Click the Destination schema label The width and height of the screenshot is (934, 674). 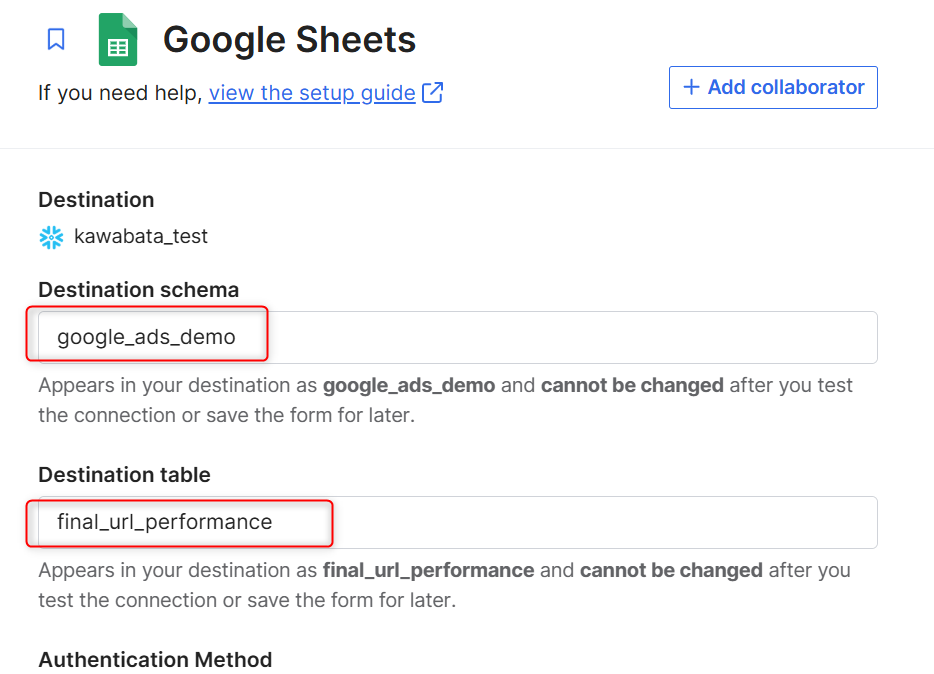[x=139, y=289]
